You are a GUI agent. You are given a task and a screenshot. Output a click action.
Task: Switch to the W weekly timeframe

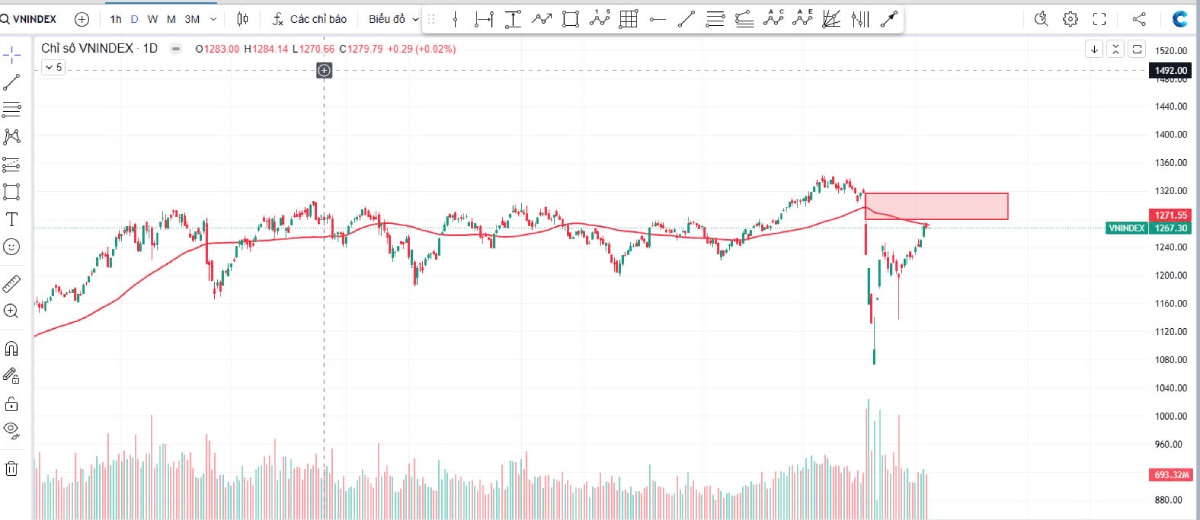pos(153,19)
